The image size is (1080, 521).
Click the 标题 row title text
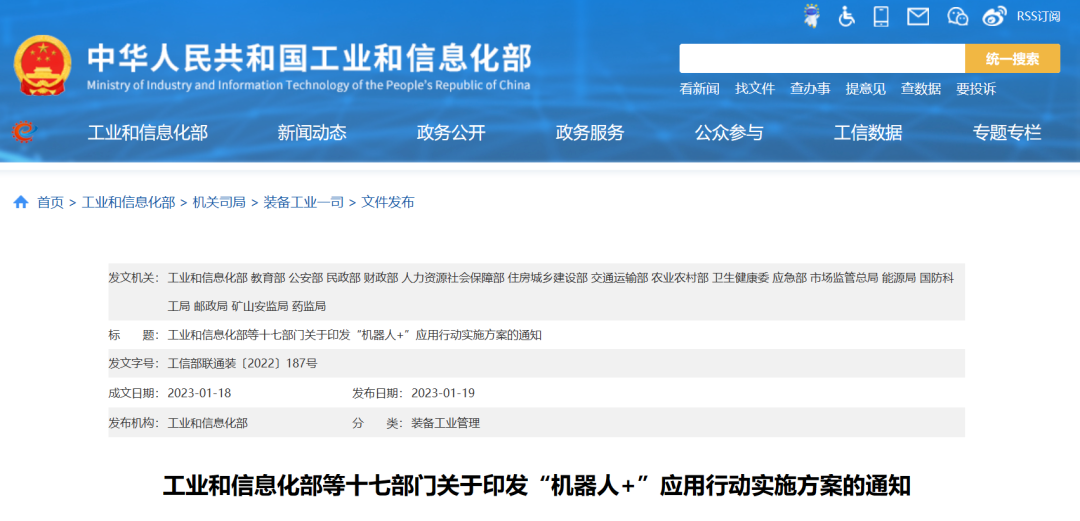pos(355,336)
